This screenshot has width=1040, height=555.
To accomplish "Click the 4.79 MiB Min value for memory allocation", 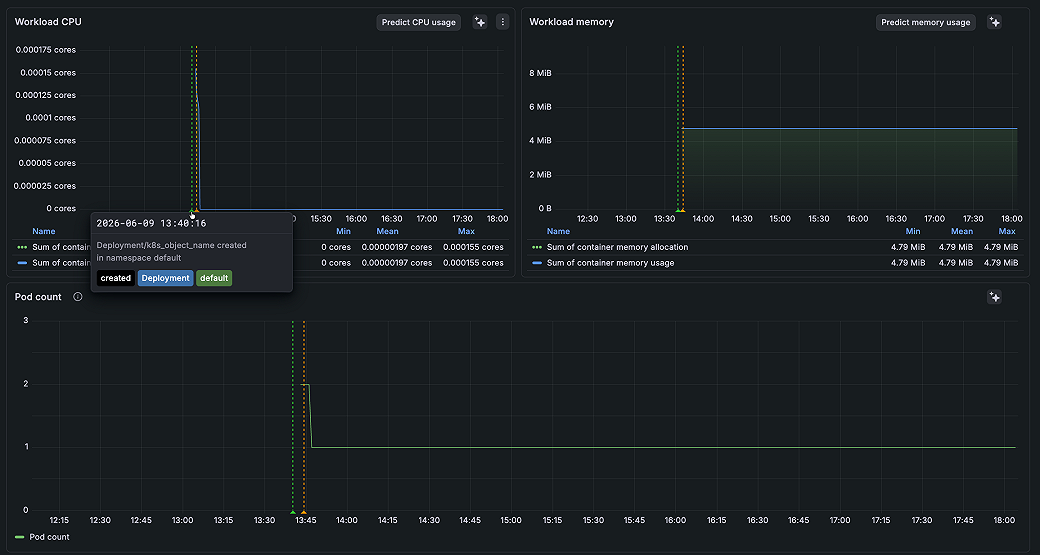I will [x=909, y=247].
